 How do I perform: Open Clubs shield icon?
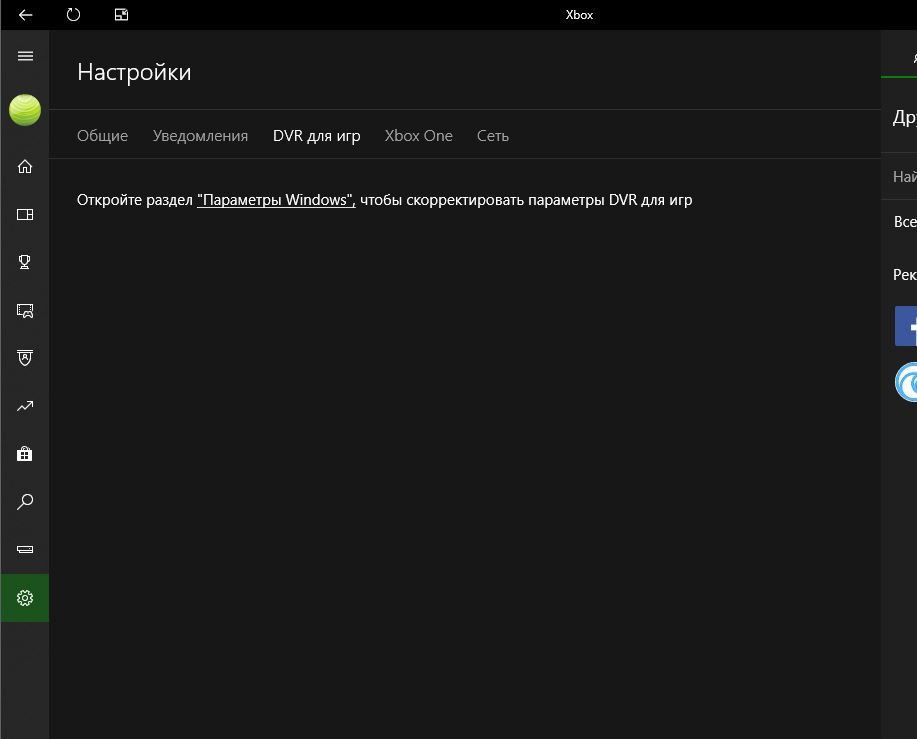(25, 358)
